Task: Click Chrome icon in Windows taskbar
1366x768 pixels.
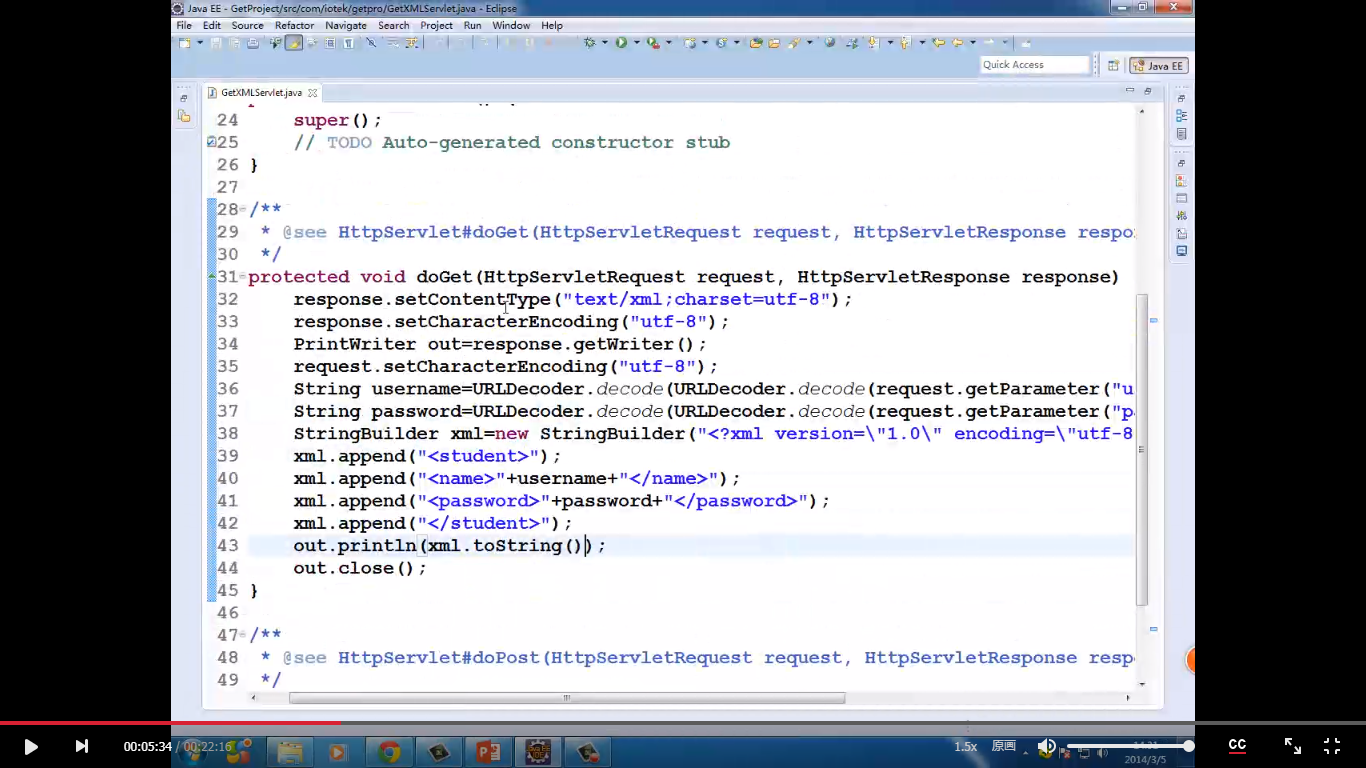Action: tap(389, 751)
